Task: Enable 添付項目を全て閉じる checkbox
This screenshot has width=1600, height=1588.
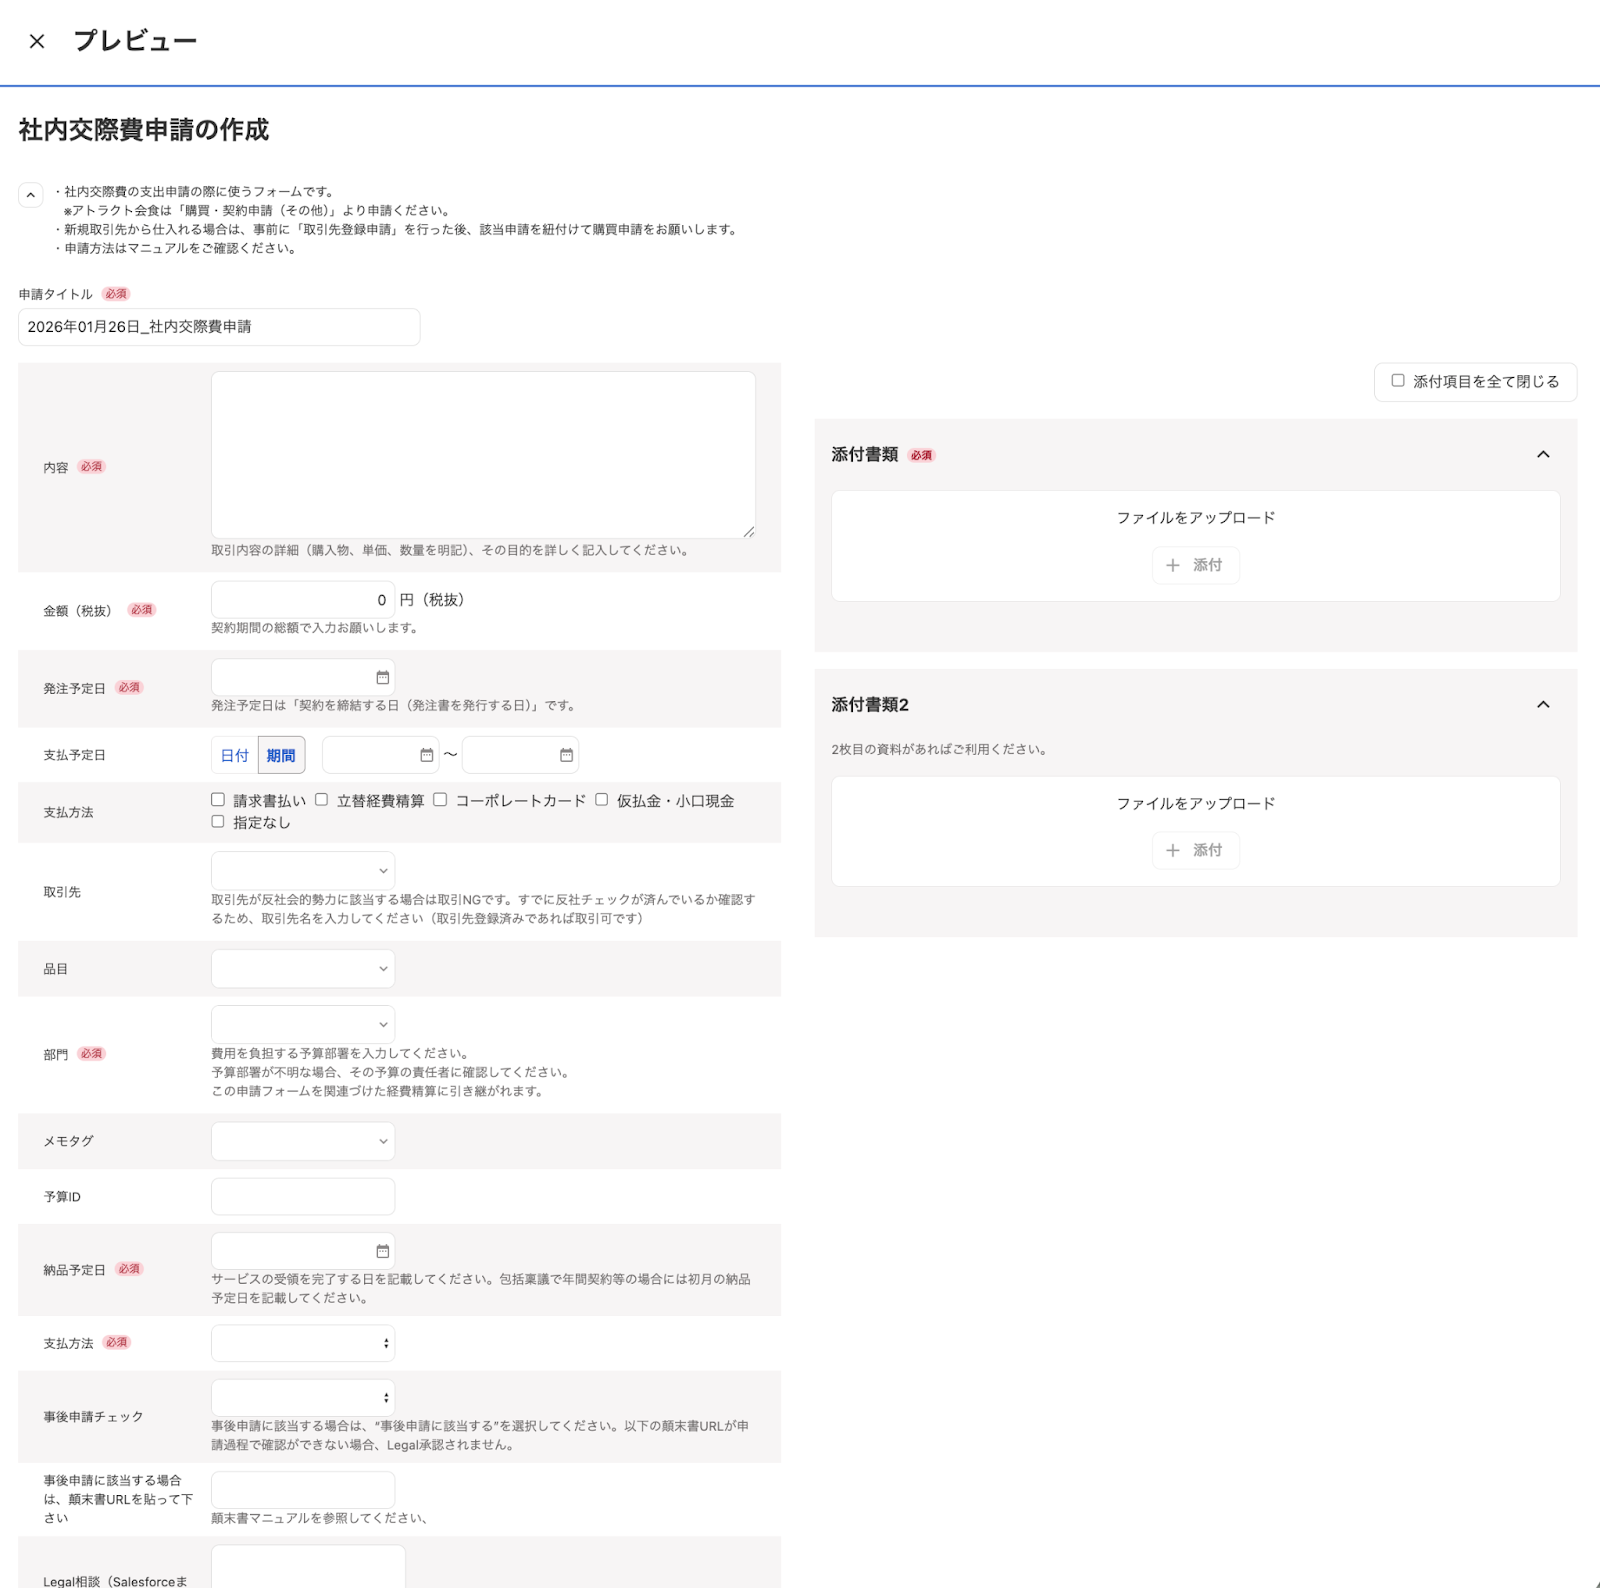Action: (1398, 381)
